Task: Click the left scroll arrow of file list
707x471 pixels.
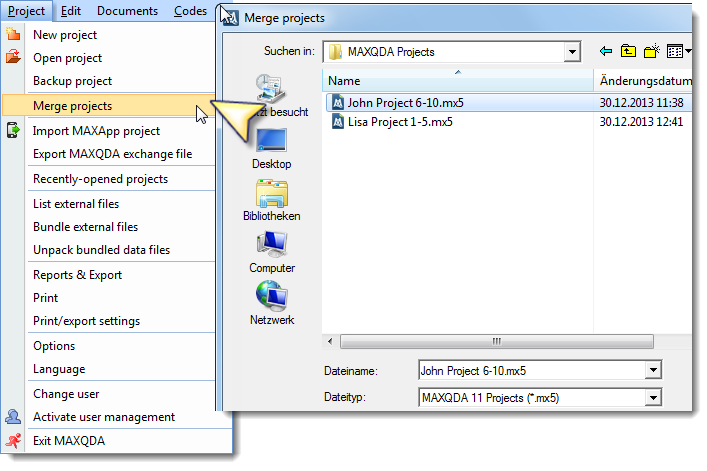Action: 330,341
